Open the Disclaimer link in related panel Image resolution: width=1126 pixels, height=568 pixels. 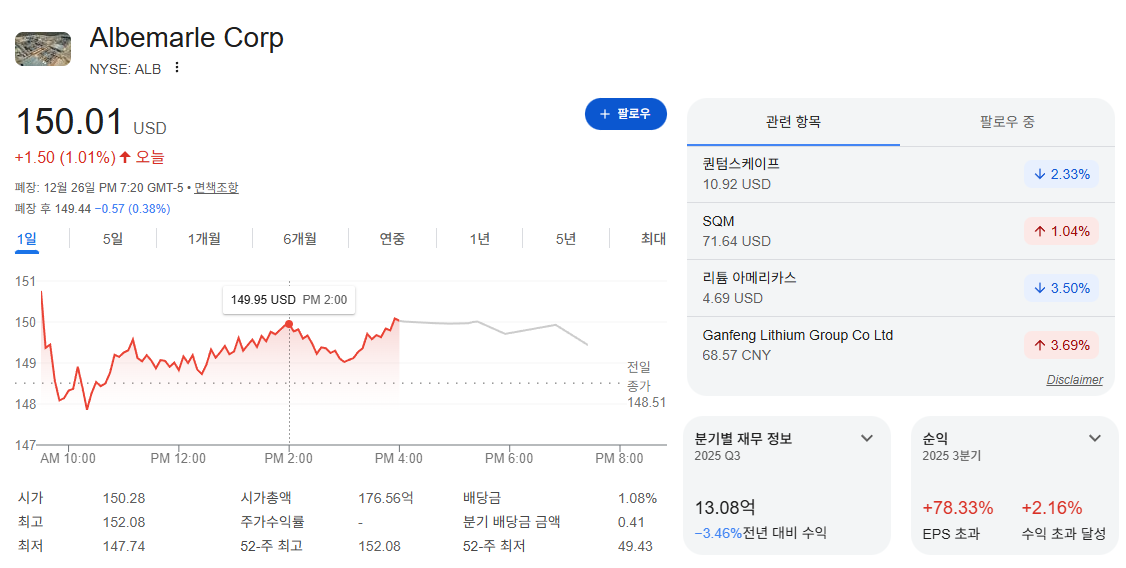[1074, 380]
